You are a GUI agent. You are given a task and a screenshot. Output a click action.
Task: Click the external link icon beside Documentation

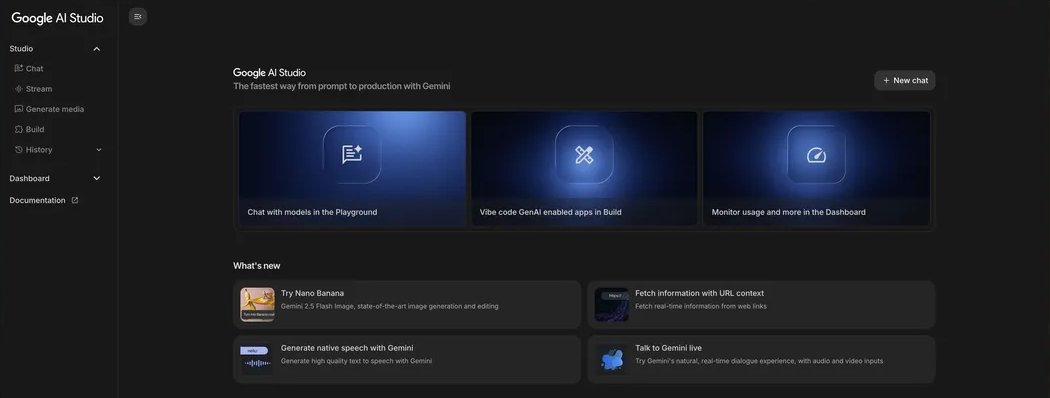coord(75,200)
